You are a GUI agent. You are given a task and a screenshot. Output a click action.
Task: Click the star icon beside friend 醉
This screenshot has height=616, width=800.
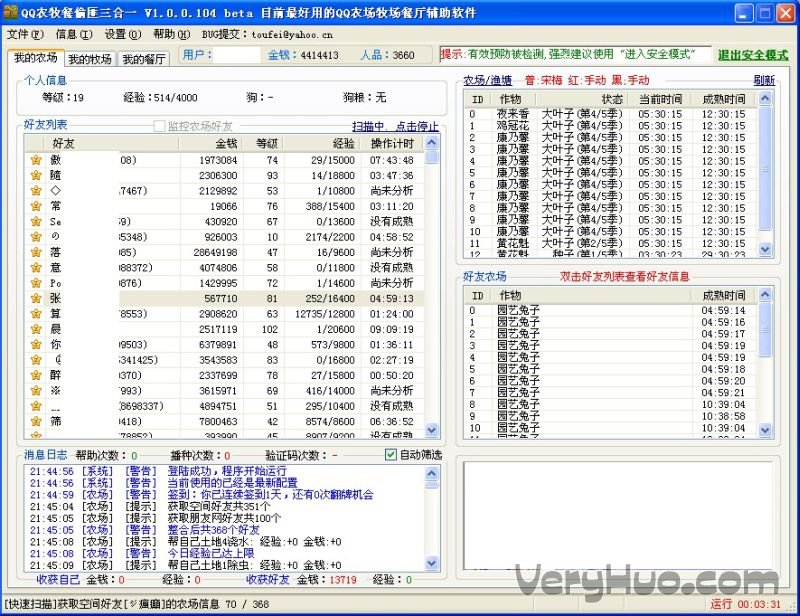[x=35, y=376]
